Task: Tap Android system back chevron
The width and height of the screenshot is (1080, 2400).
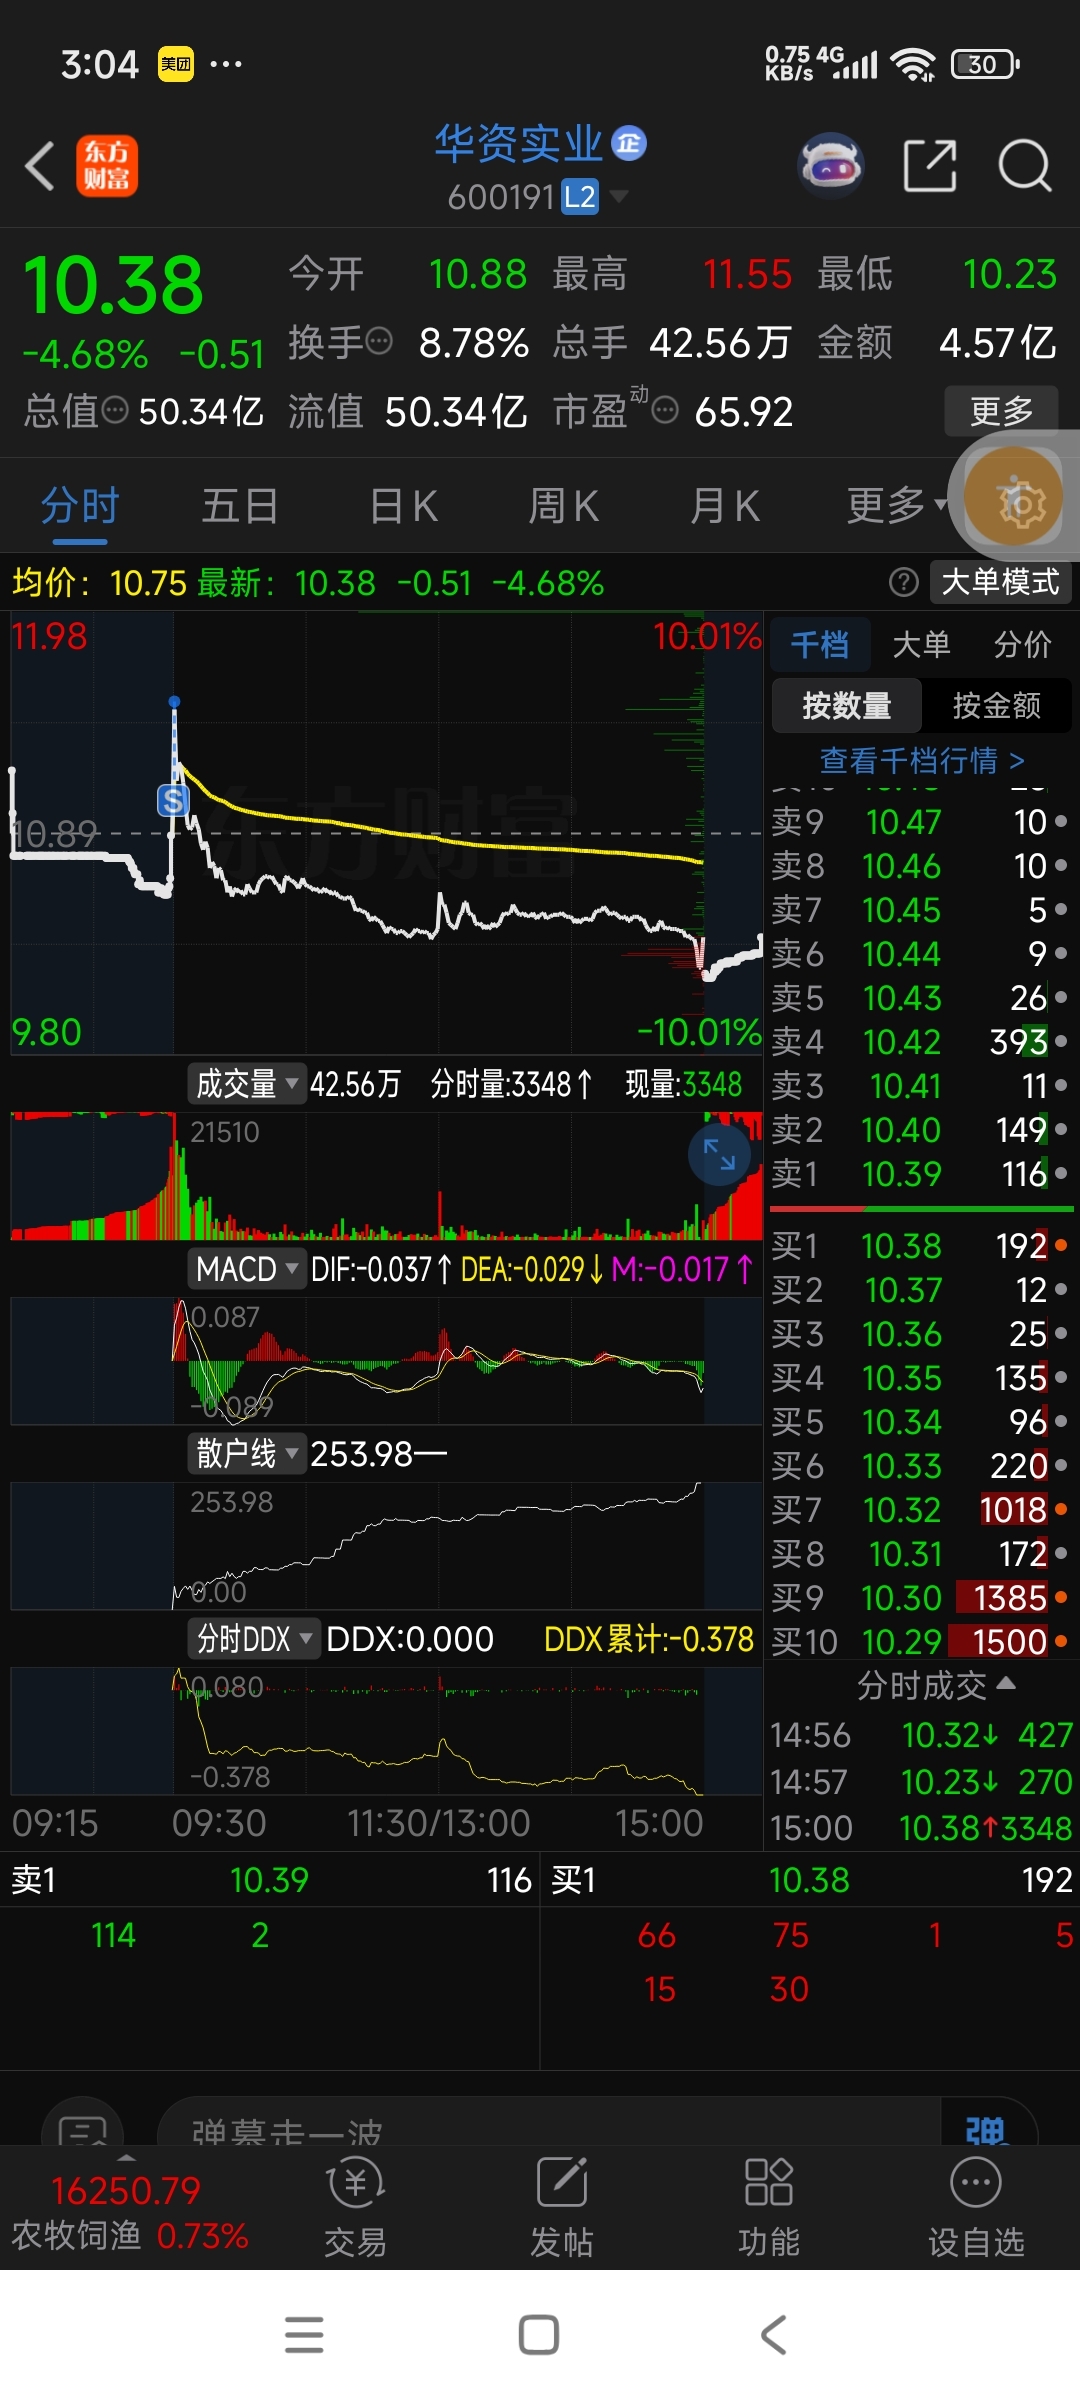Action: coord(773,2335)
